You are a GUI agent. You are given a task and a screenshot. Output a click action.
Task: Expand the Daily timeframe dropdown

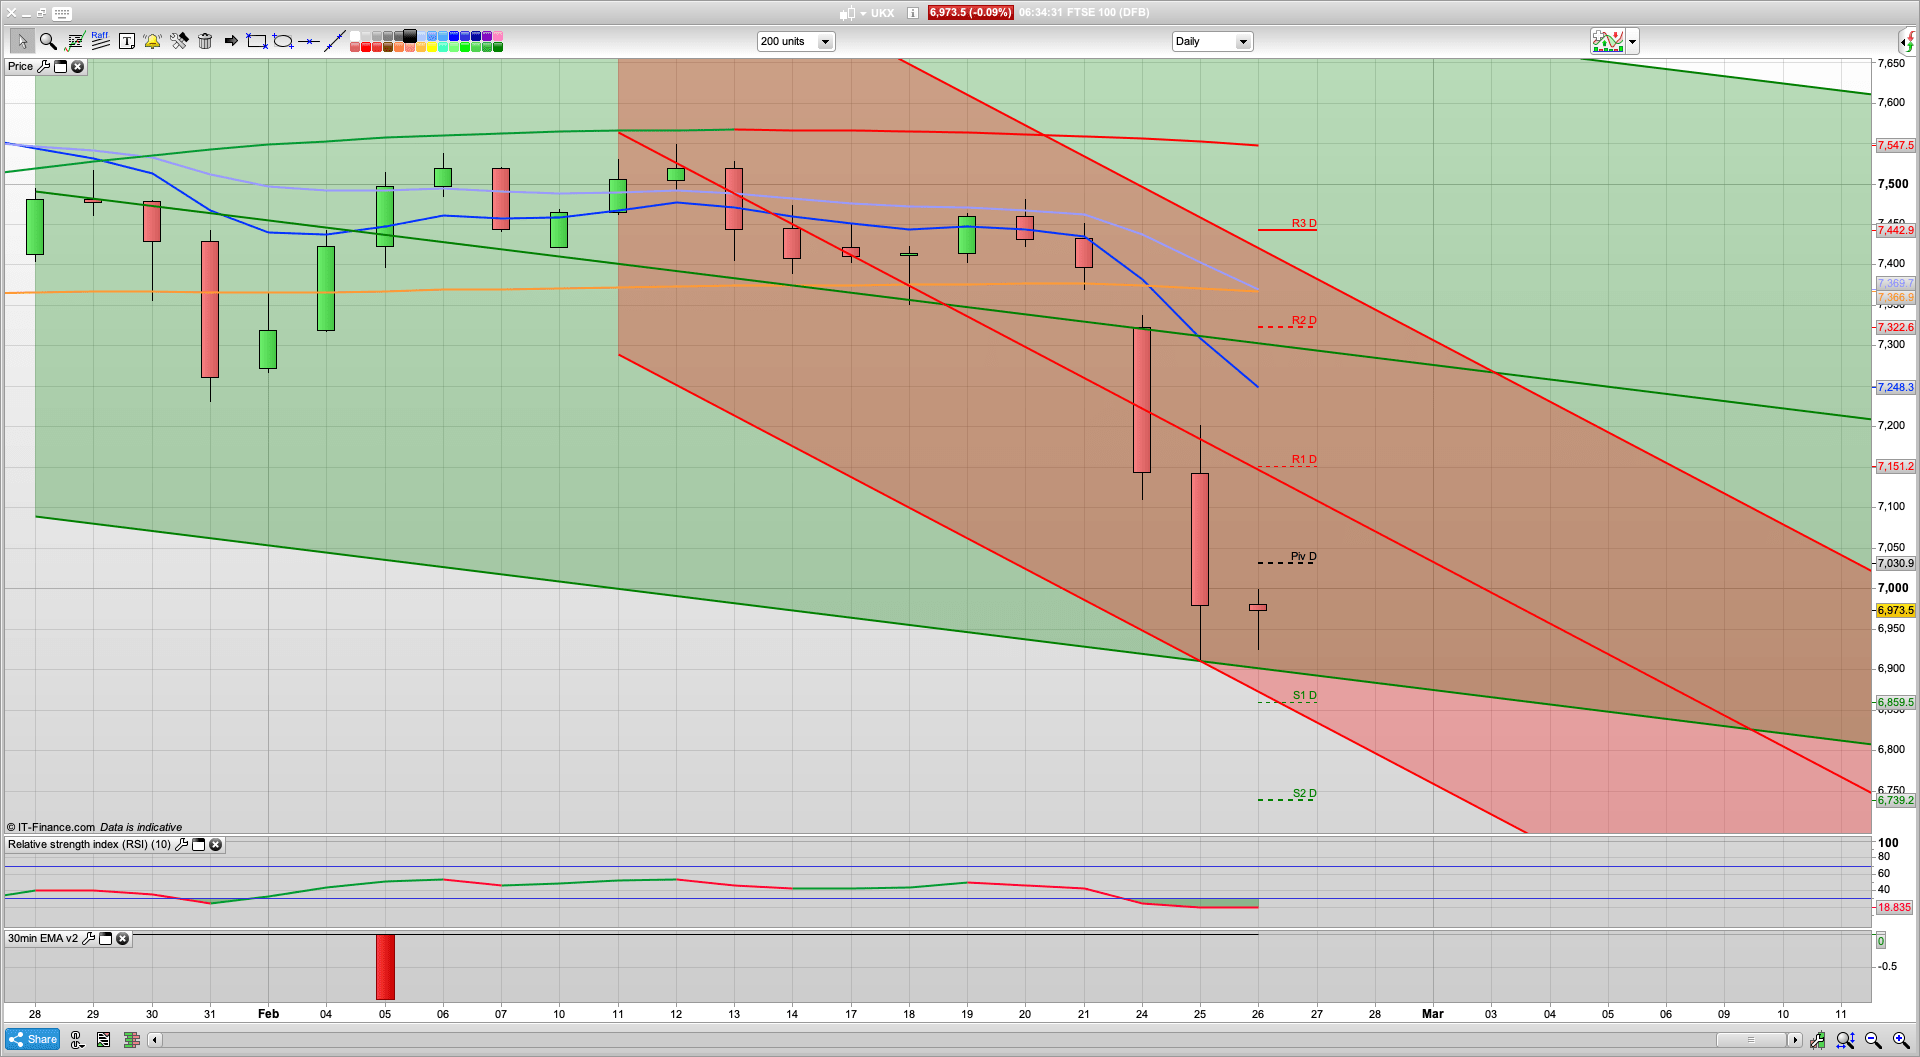(x=1242, y=42)
